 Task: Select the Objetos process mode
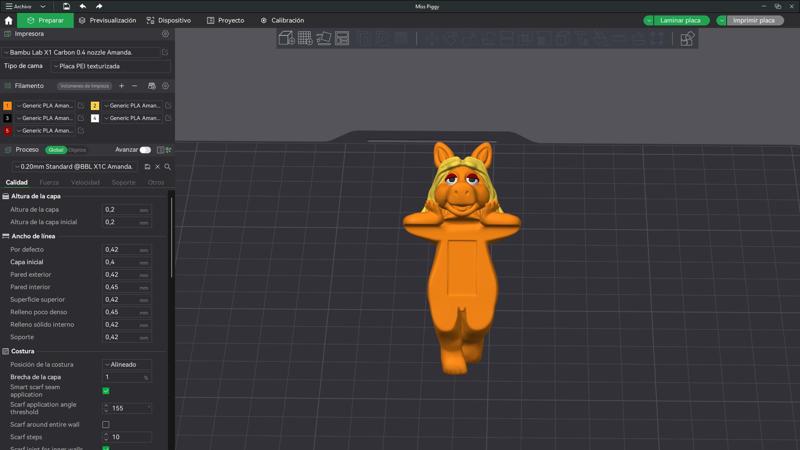pyautogui.click(x=78, y=150)
